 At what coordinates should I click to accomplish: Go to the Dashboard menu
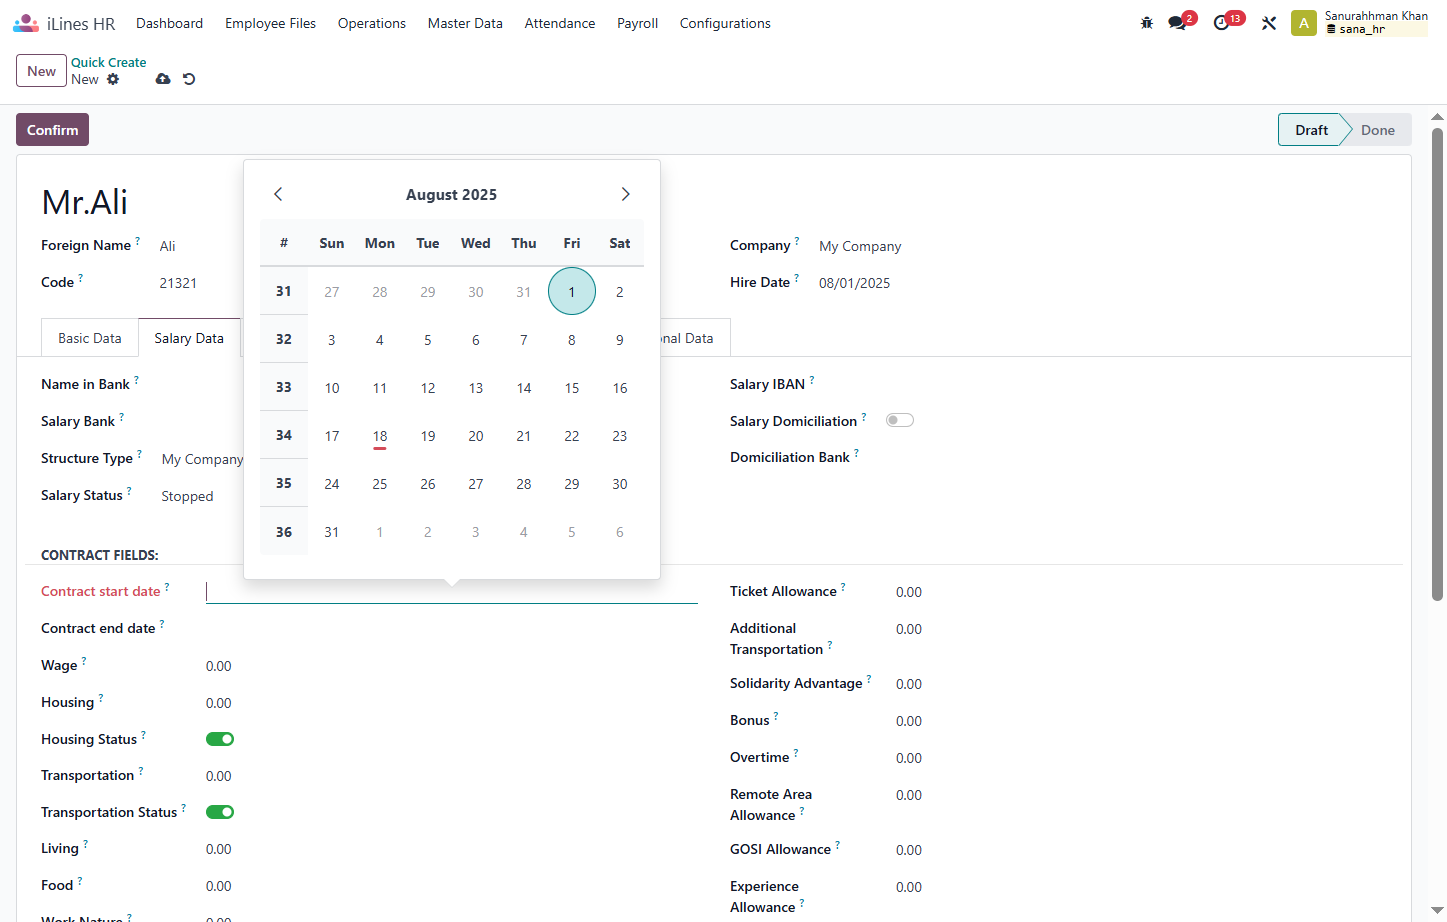click(x=169, y=23)
